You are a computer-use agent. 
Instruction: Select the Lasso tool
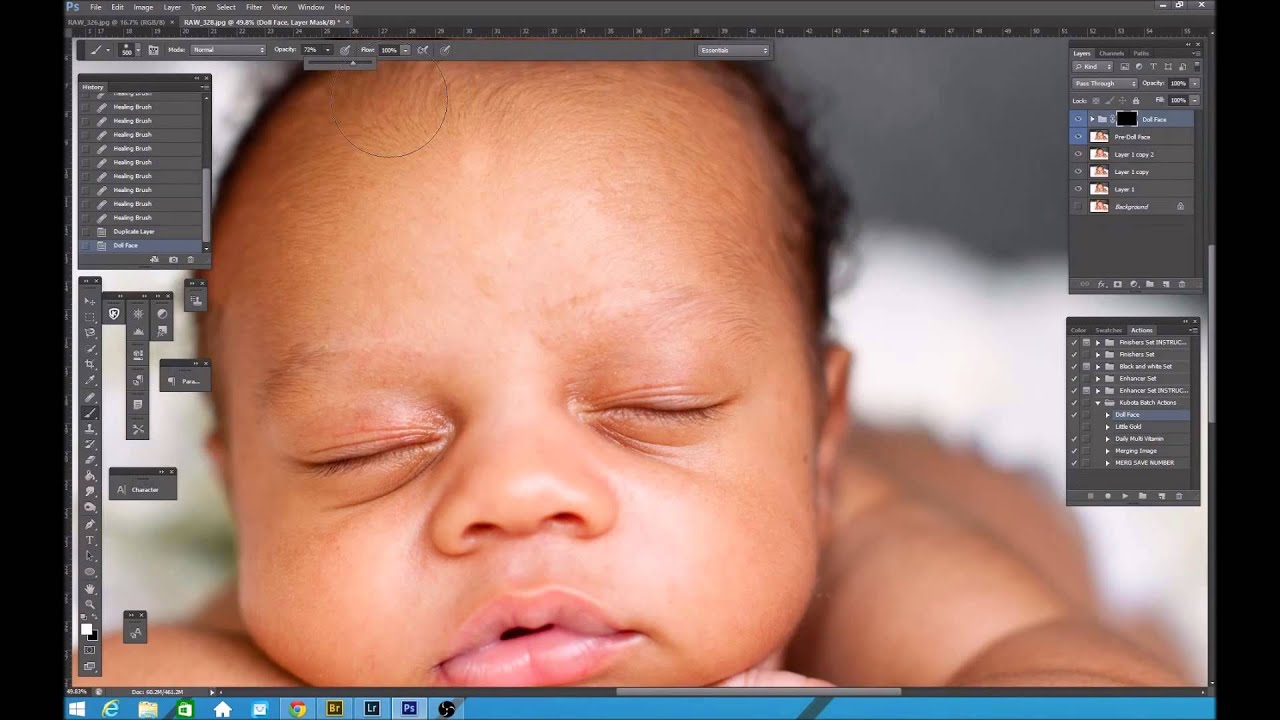click(x=90, y=334)
